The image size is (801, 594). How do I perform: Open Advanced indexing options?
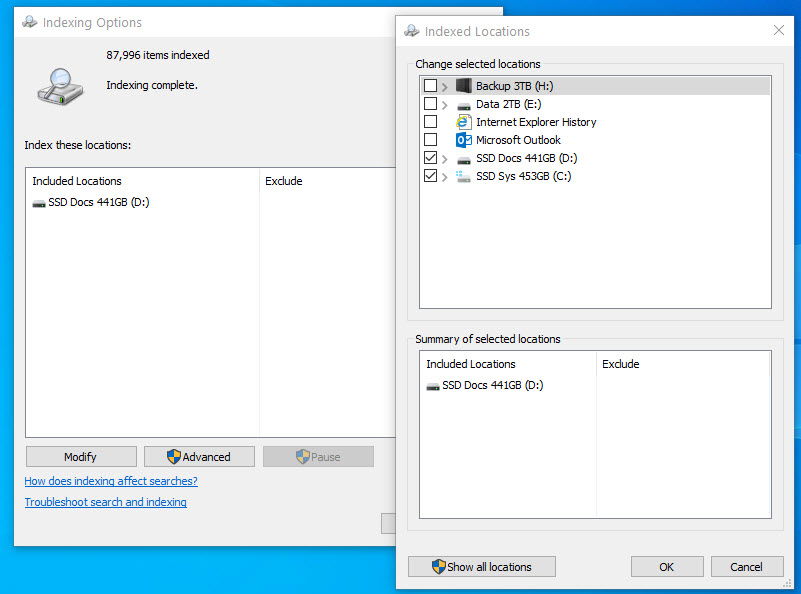pos(199,457)
